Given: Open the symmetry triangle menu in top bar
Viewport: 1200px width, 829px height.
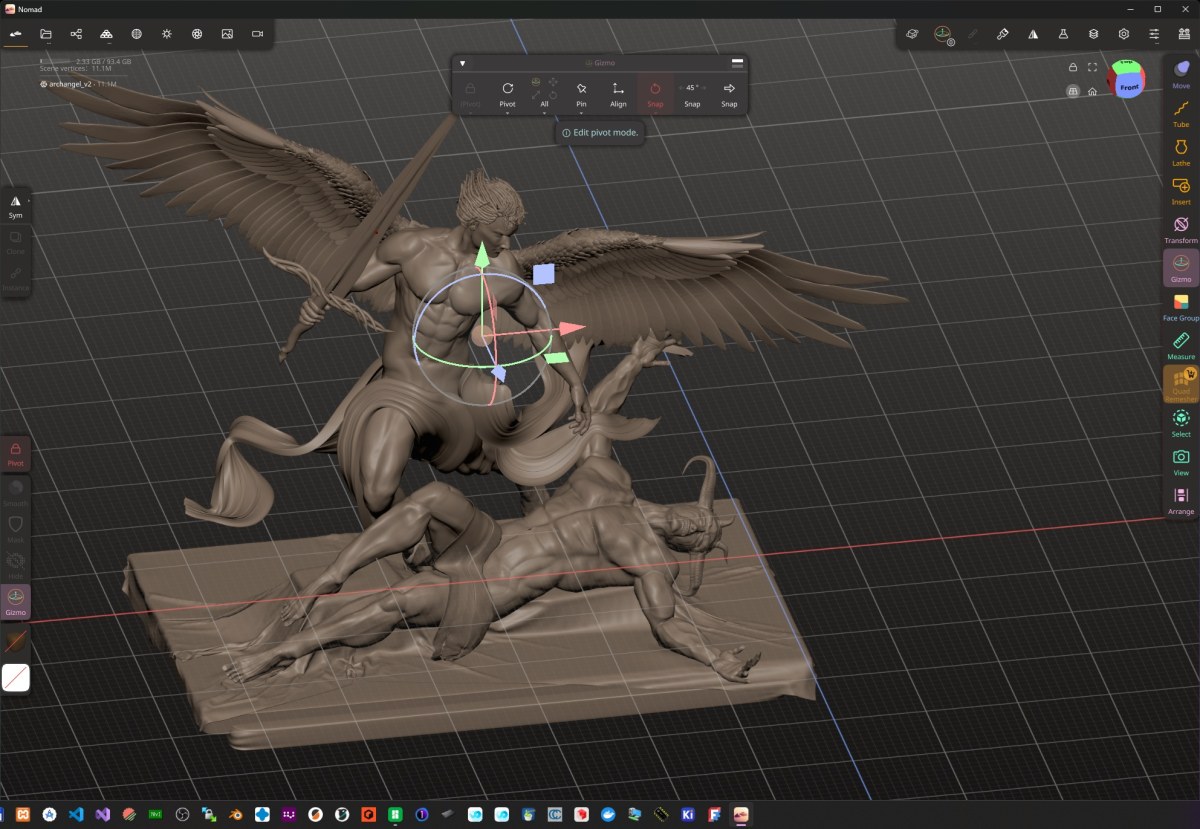Looking at the screenshot, I should tap(1033, 34).
